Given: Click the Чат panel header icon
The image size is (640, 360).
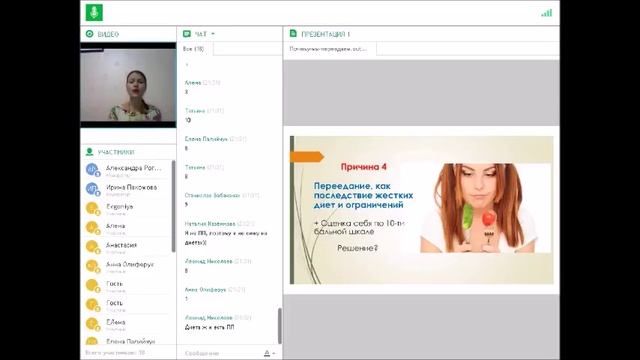Looking at the screenshot, I should pos(187,34).
